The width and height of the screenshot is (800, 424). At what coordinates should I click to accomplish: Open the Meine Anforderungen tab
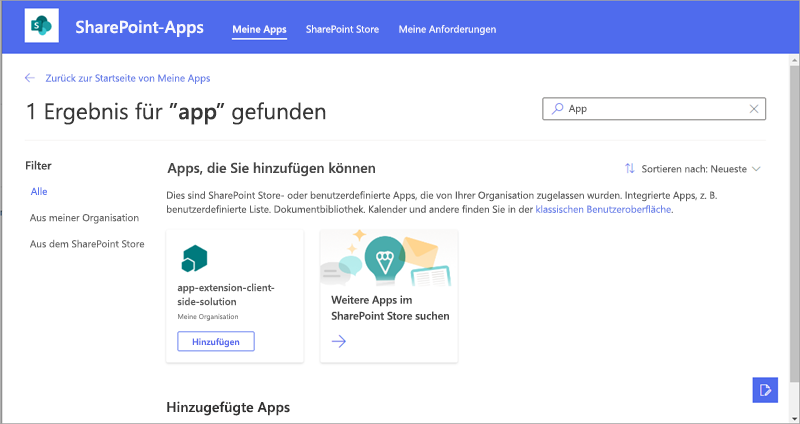[447, 30]
